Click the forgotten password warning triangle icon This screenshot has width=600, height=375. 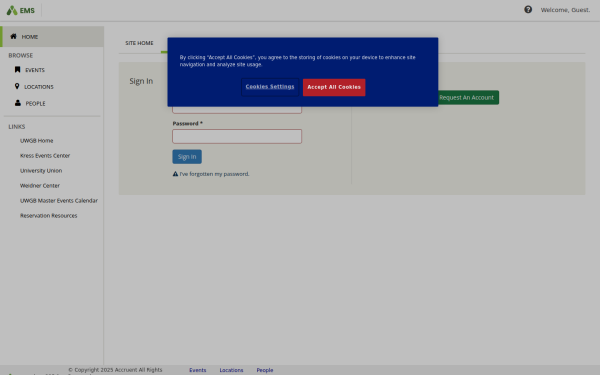[x=175, y=174]
